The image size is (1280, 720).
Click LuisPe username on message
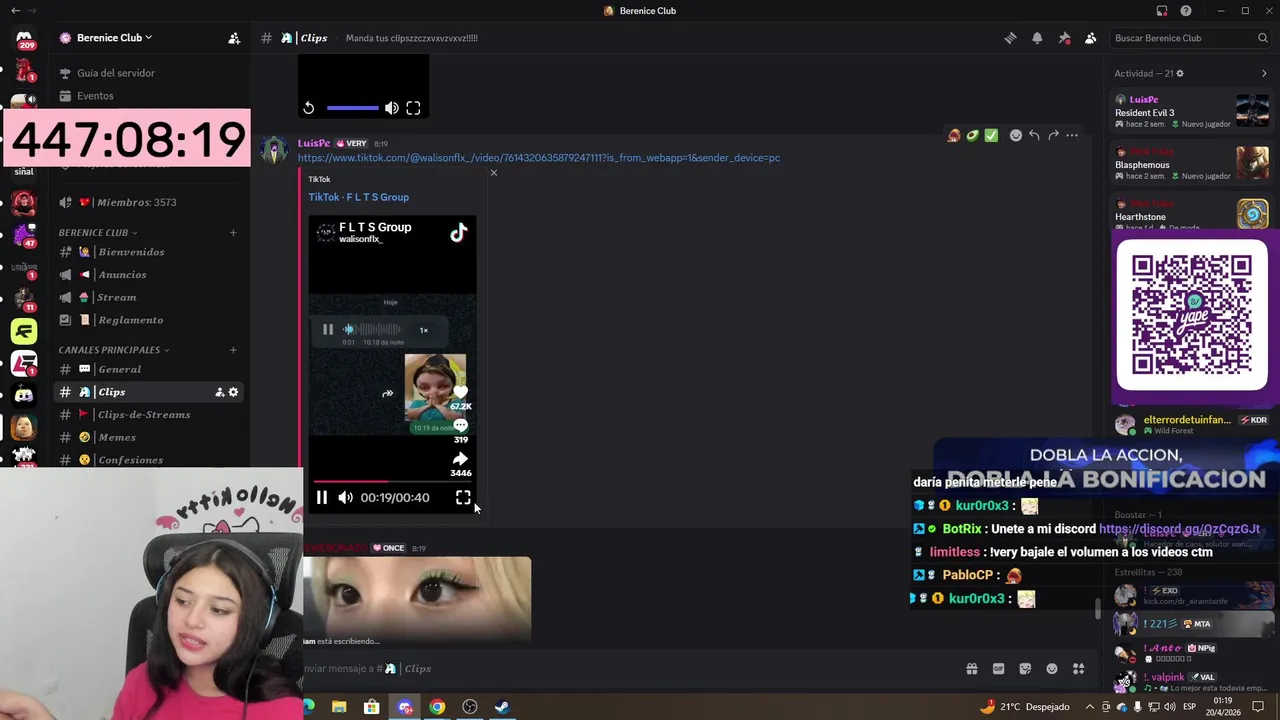(x=313, y=143)
